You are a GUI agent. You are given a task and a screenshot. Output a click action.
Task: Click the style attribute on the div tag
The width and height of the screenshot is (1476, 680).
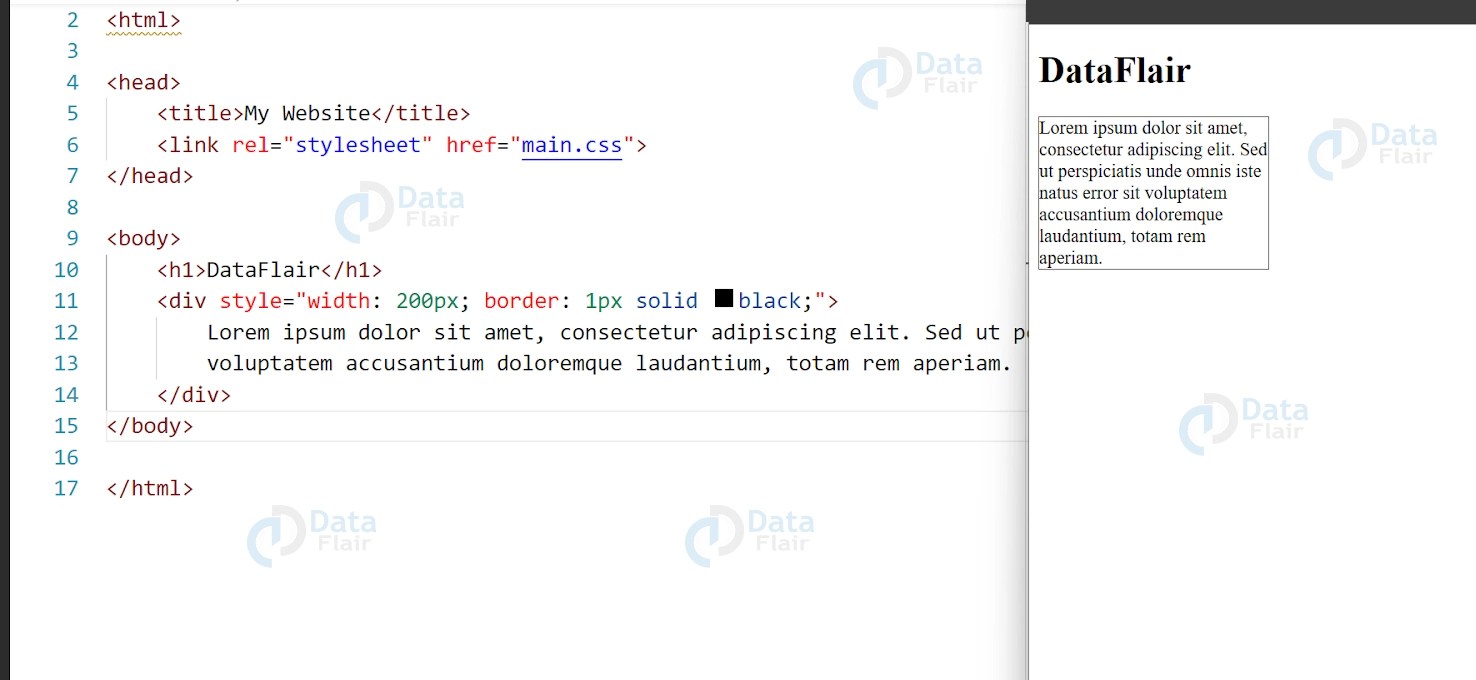point(248,300)
